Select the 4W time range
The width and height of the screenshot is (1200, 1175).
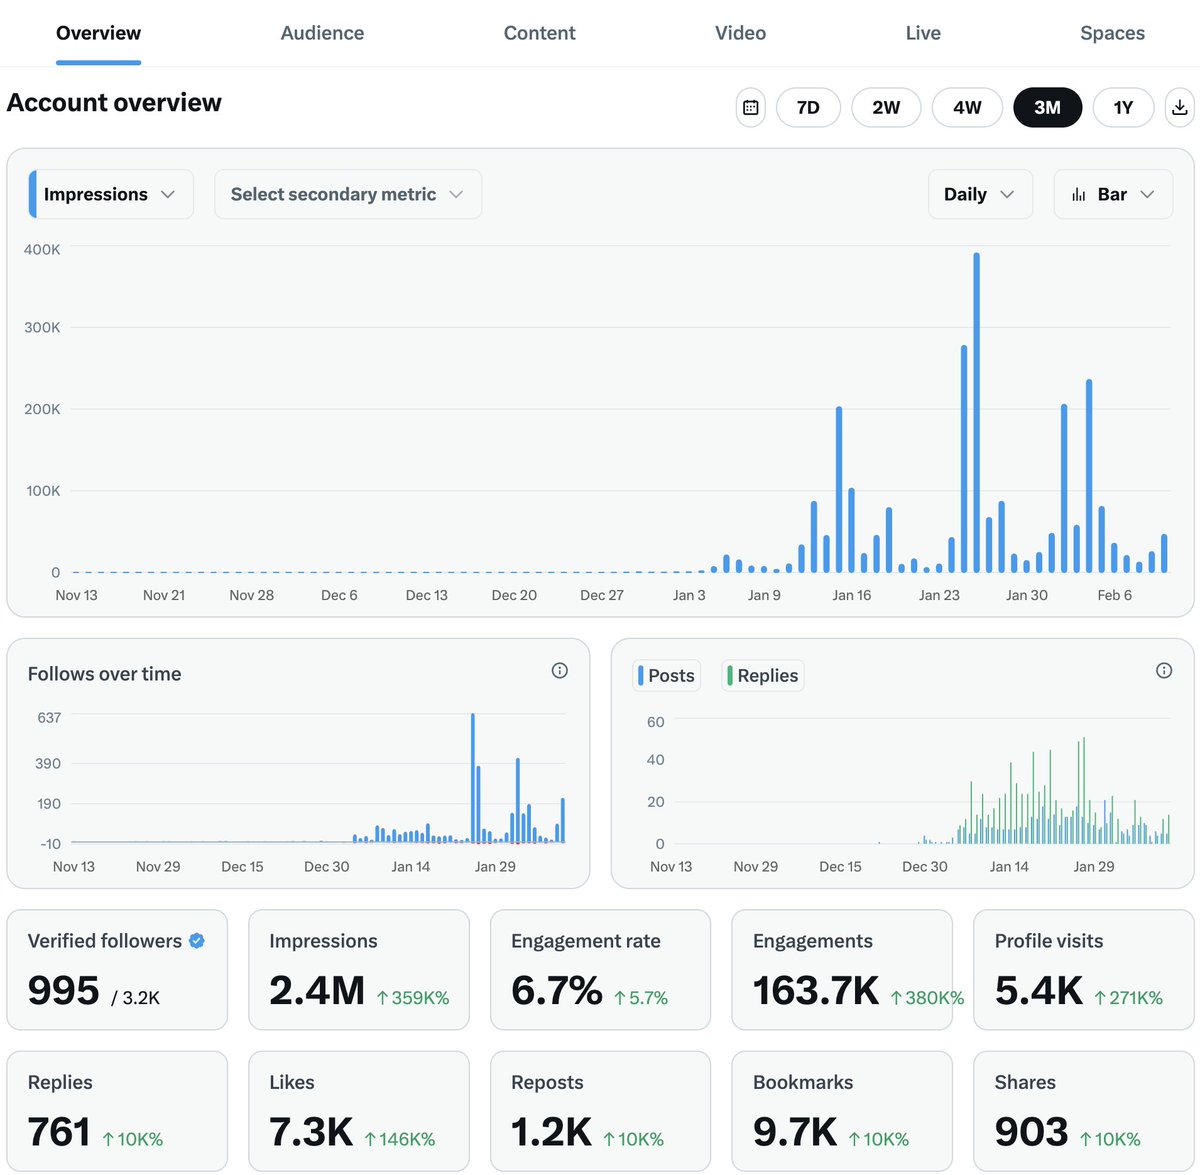point(967,107)
